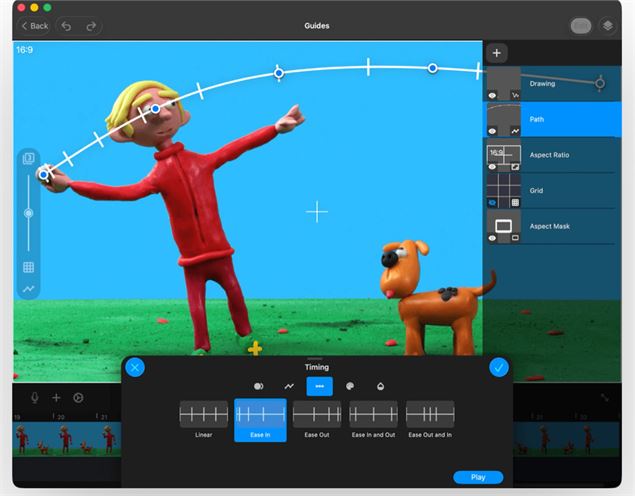Screen dimensions: 635x496
Task: Hide the Aspect Mask layer
Action: tap(493, 238)
